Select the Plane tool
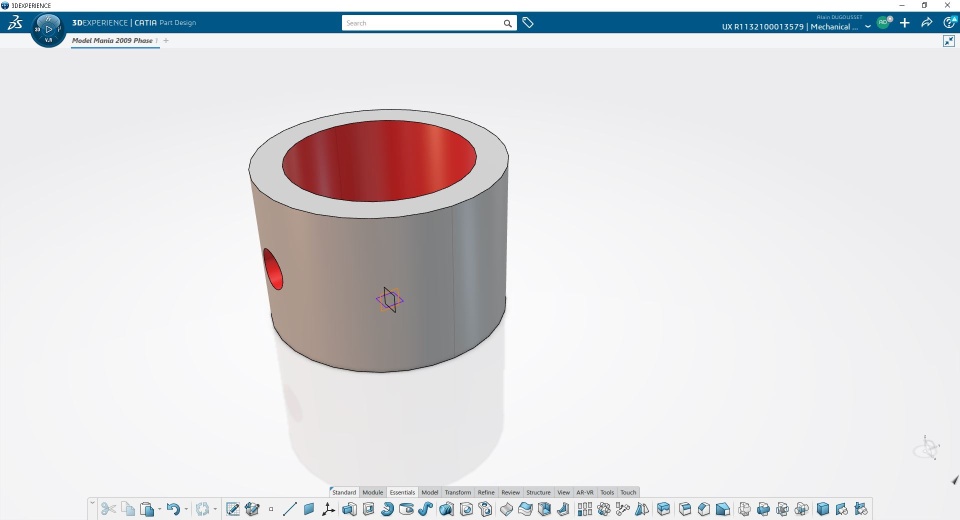This screenshot has height=520, width=960. 309,509
